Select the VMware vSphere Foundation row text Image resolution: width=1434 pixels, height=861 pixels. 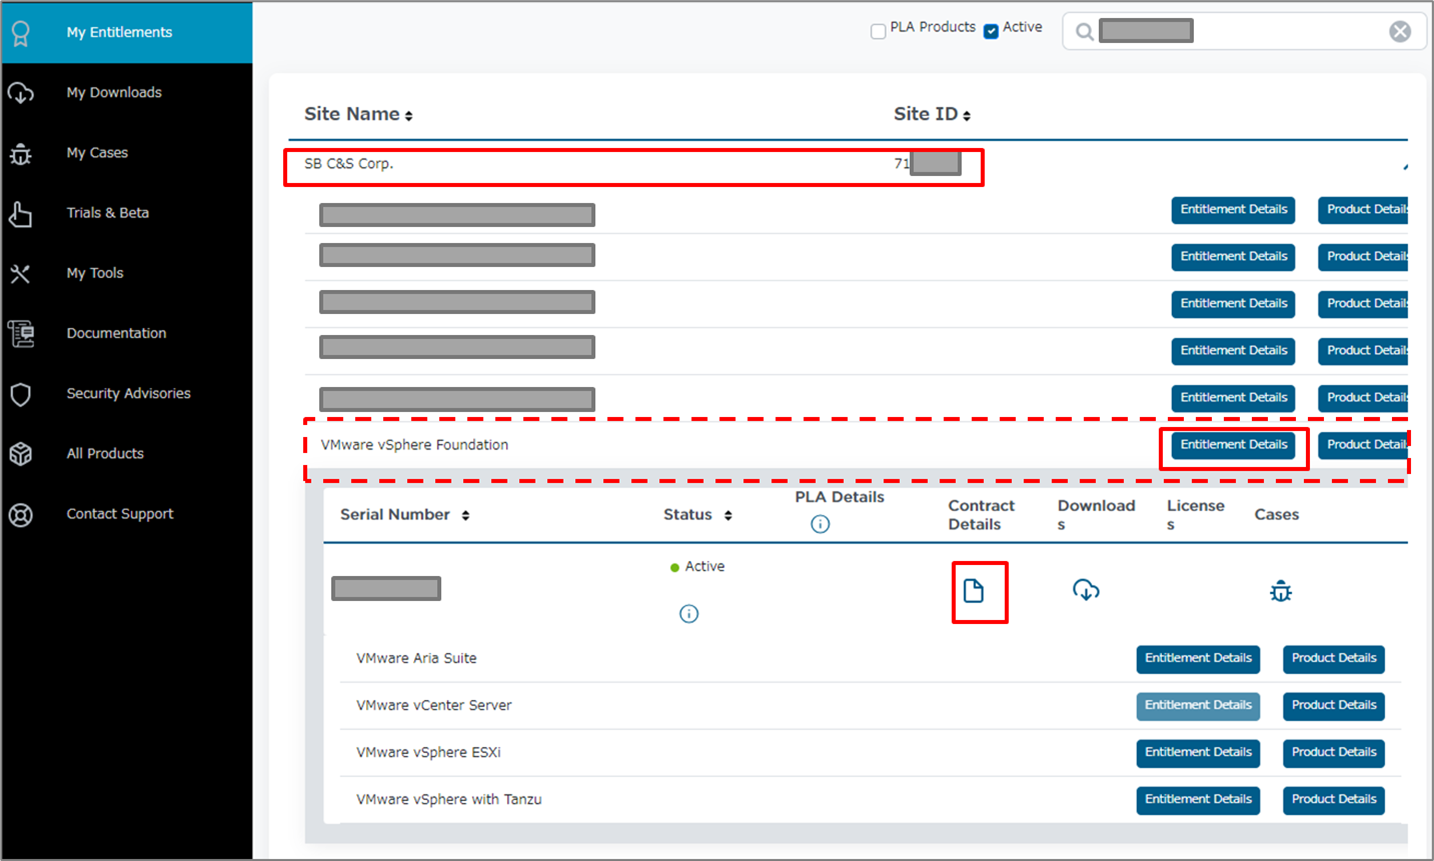pos(414,445)
